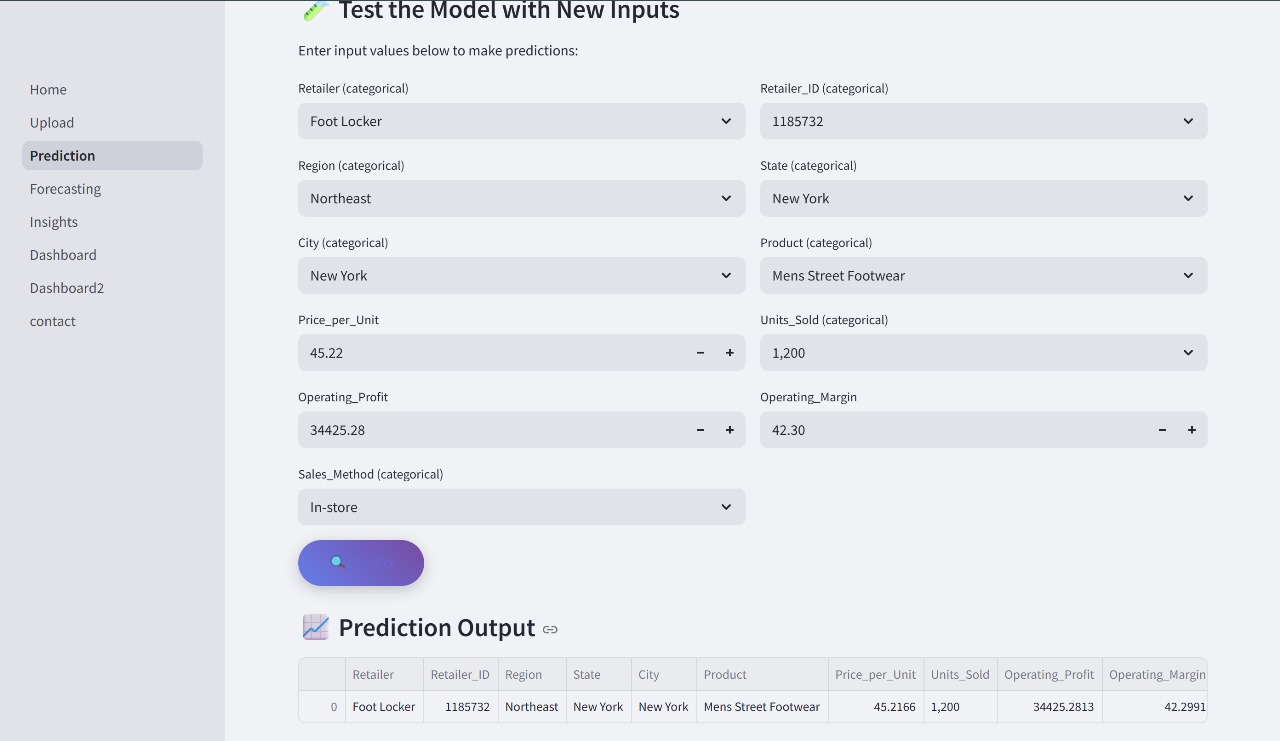Click the minus icon for Price_per_Unit
Image resolution: width=1280 pixels, height=741 pixels.
point(700,353)
